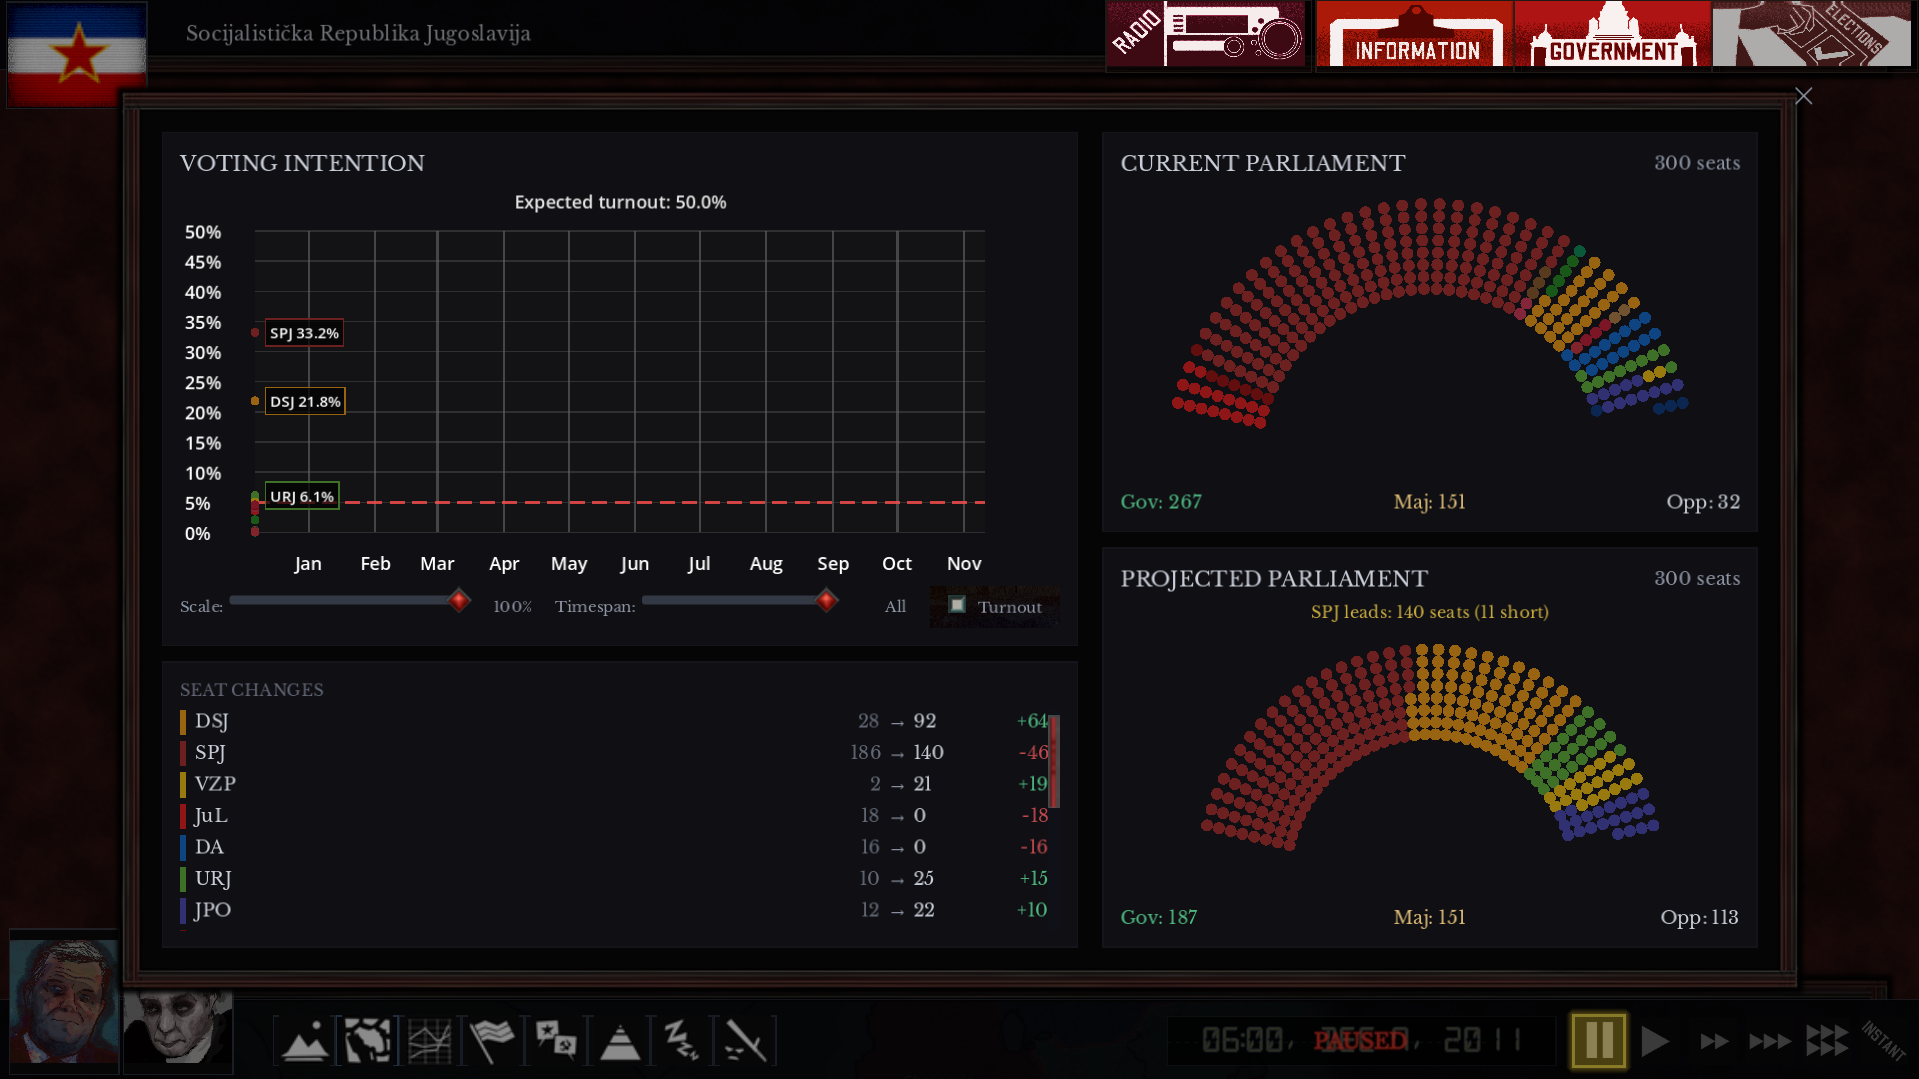Viewport: 1919px width, 1079px height.
Task: Open the statistics graph icon
Action: click(x=430, y=1041)
